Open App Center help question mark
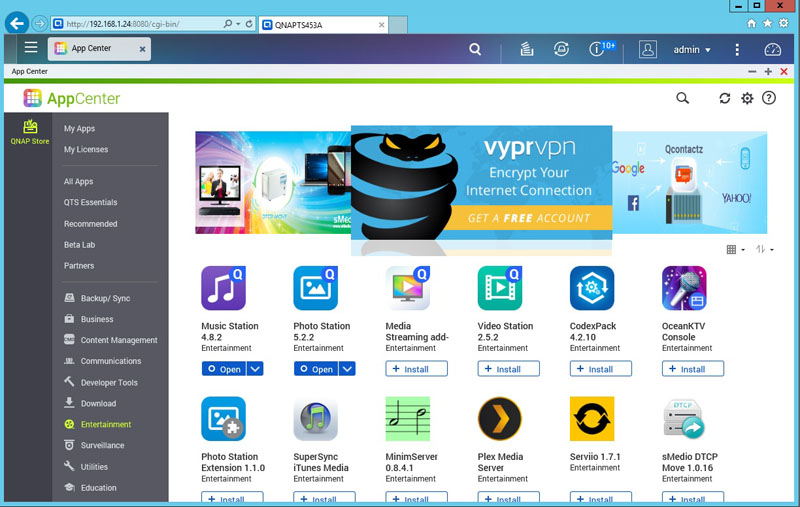This screenshot has width=800, height=507. click(x=769, y=98)
